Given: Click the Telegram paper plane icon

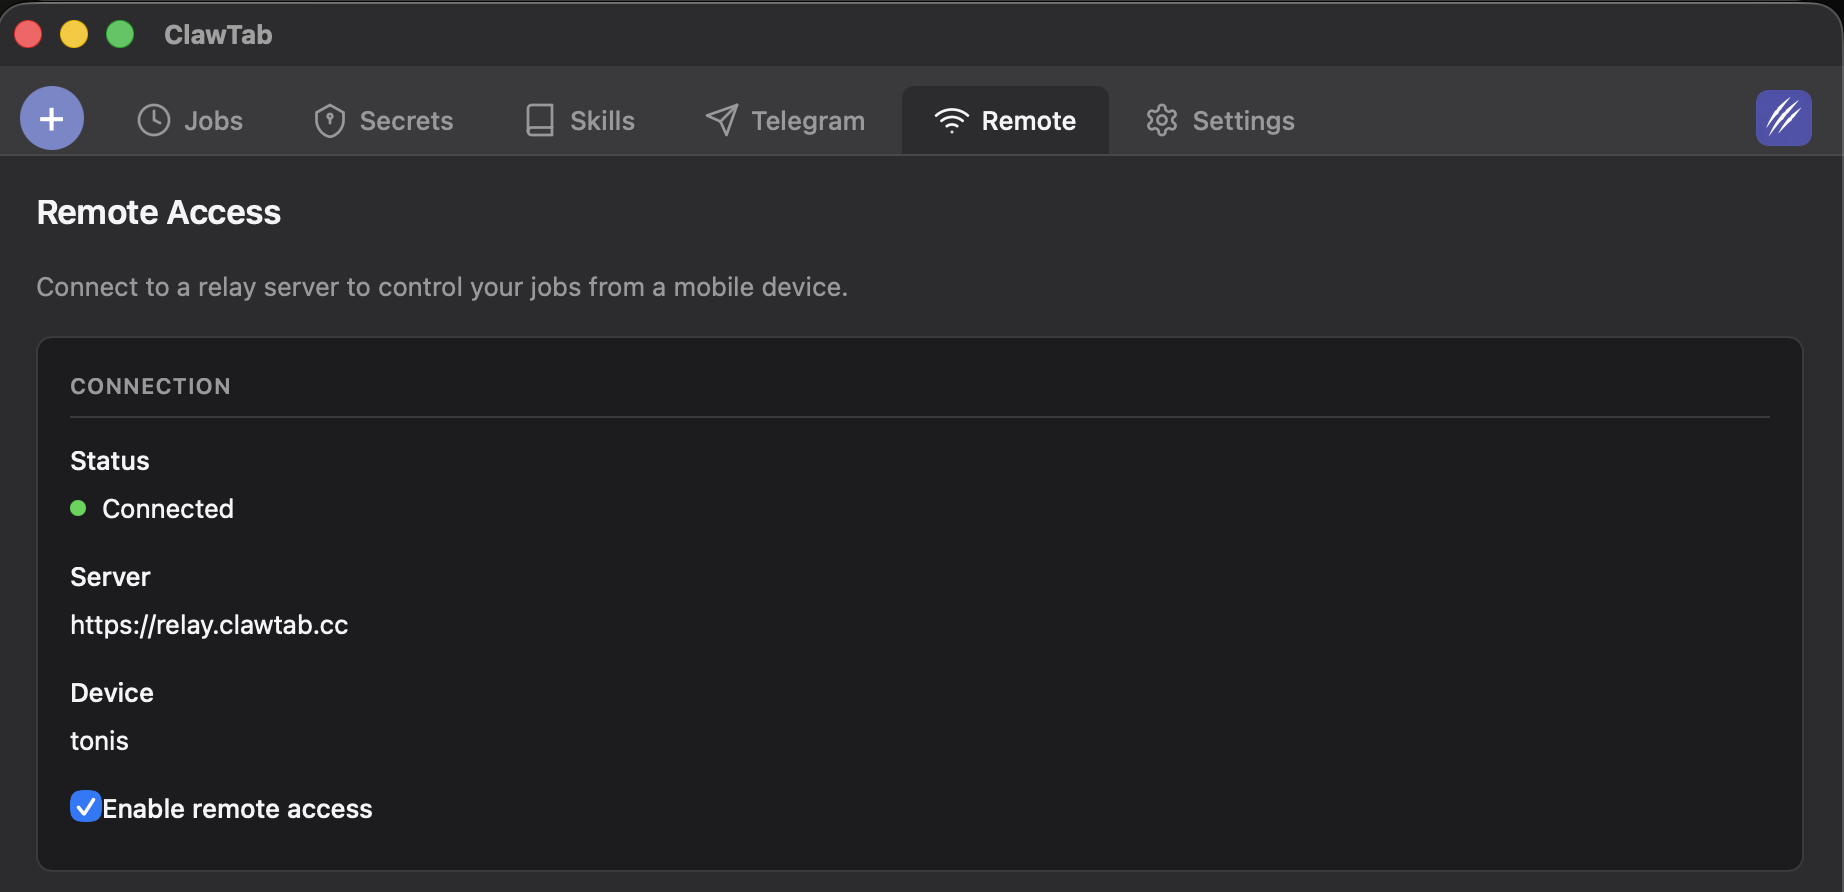Looking at the screenshot, I should [721, 120].
